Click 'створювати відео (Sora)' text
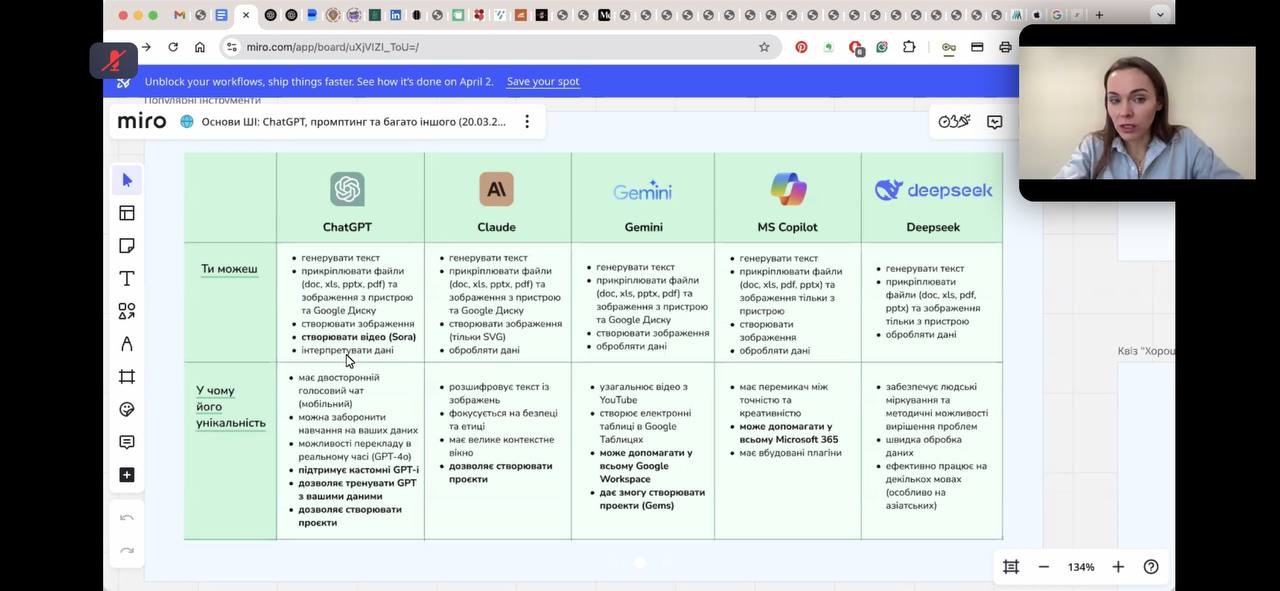 pyautogui.click(x=358, y=337)
